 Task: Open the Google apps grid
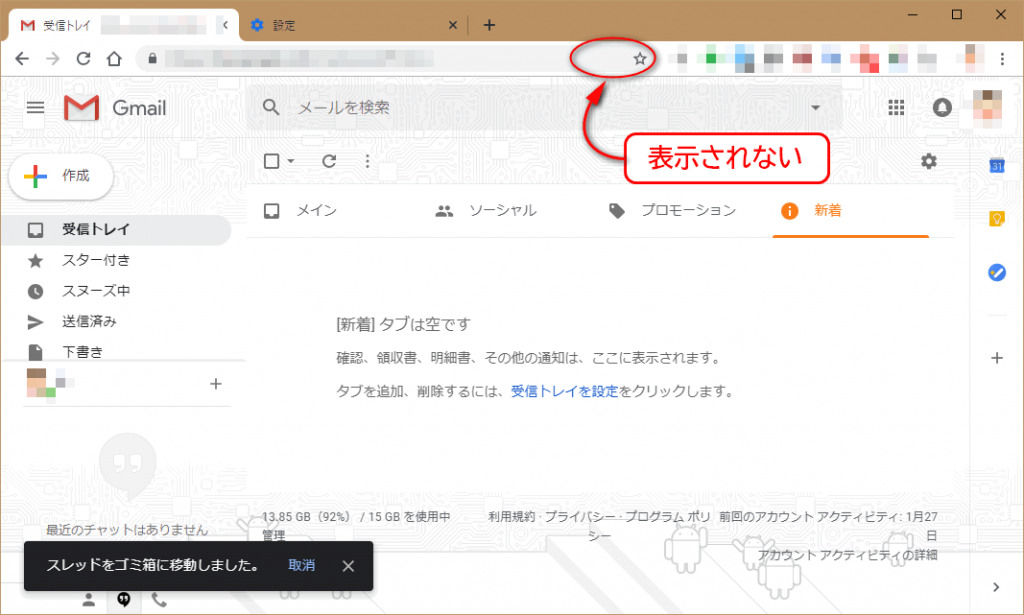click(x=896, y=108)
